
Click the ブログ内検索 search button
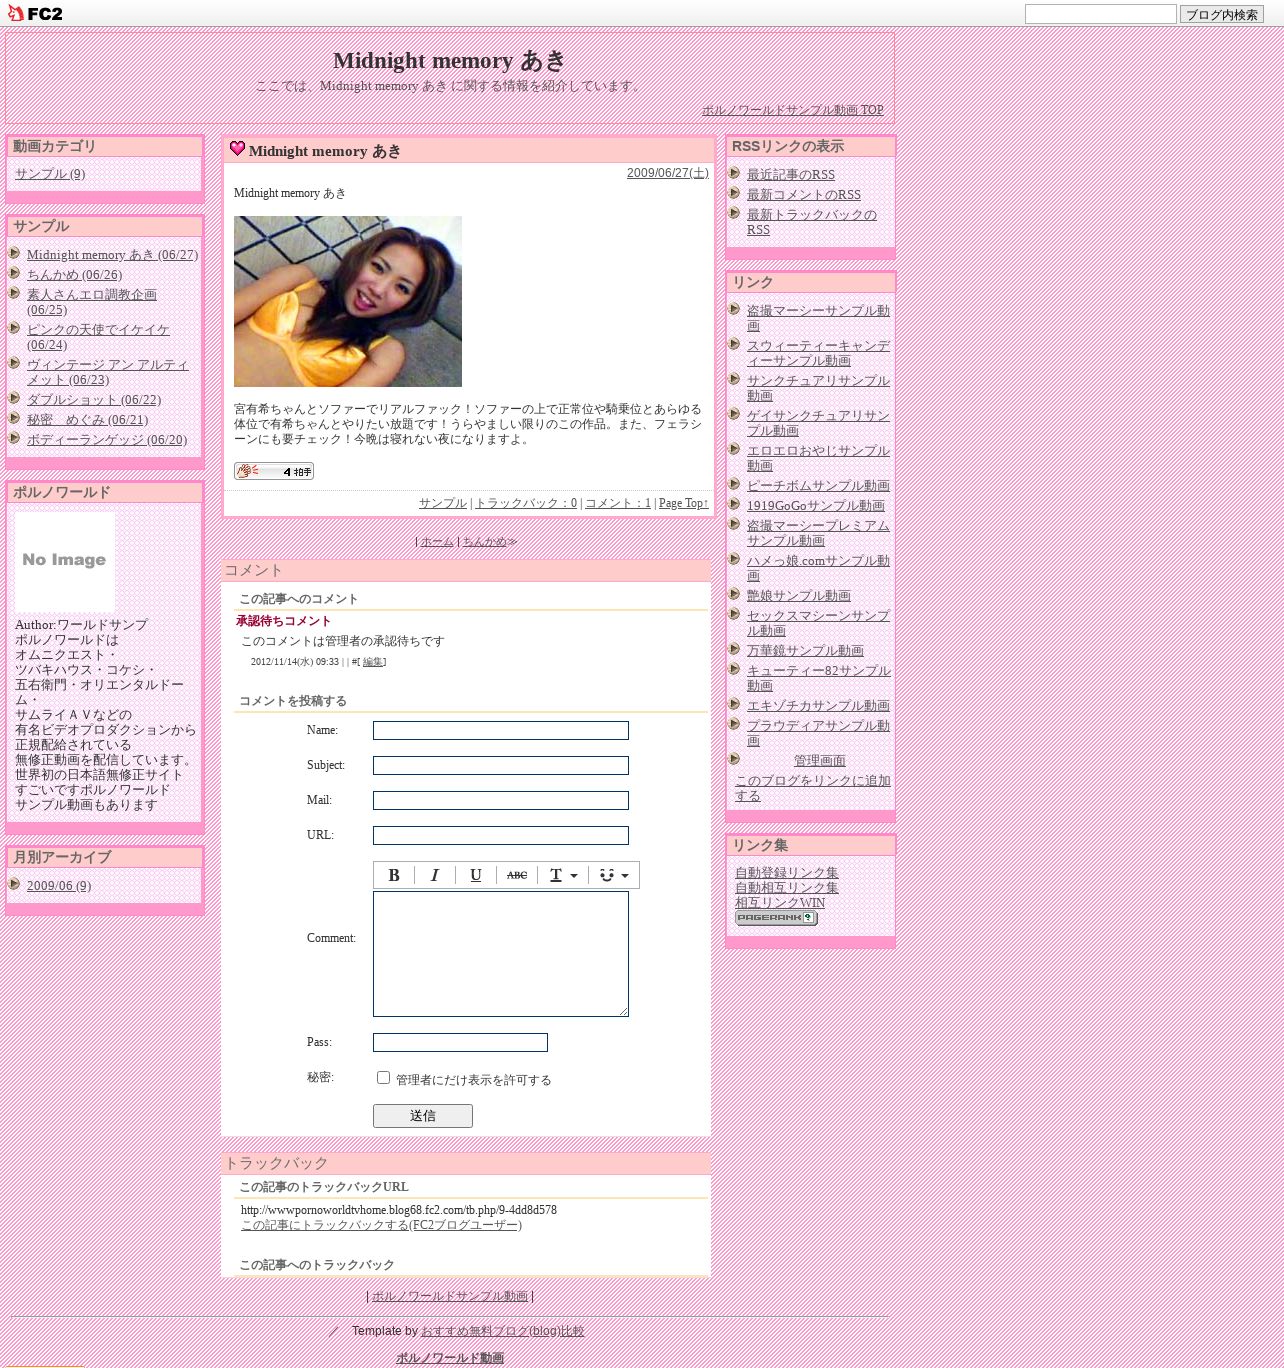pyautogui.click(x=1221, y=14)
